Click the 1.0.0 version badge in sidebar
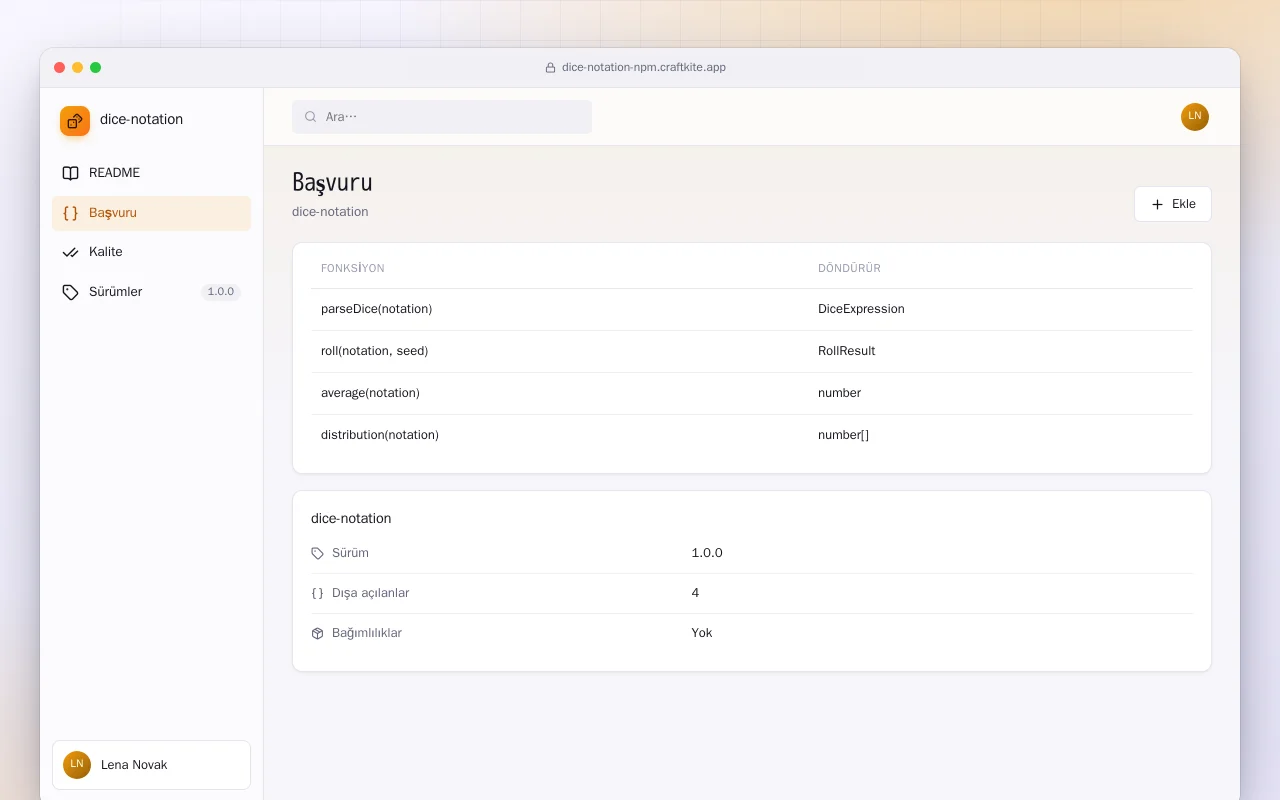 click(x=221, y=292)
